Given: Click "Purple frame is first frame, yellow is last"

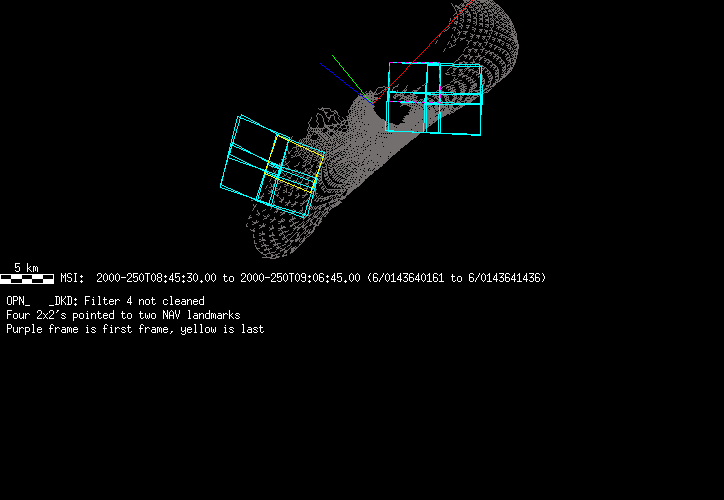Looking at the screenshot, I should (x=135, y=329).
